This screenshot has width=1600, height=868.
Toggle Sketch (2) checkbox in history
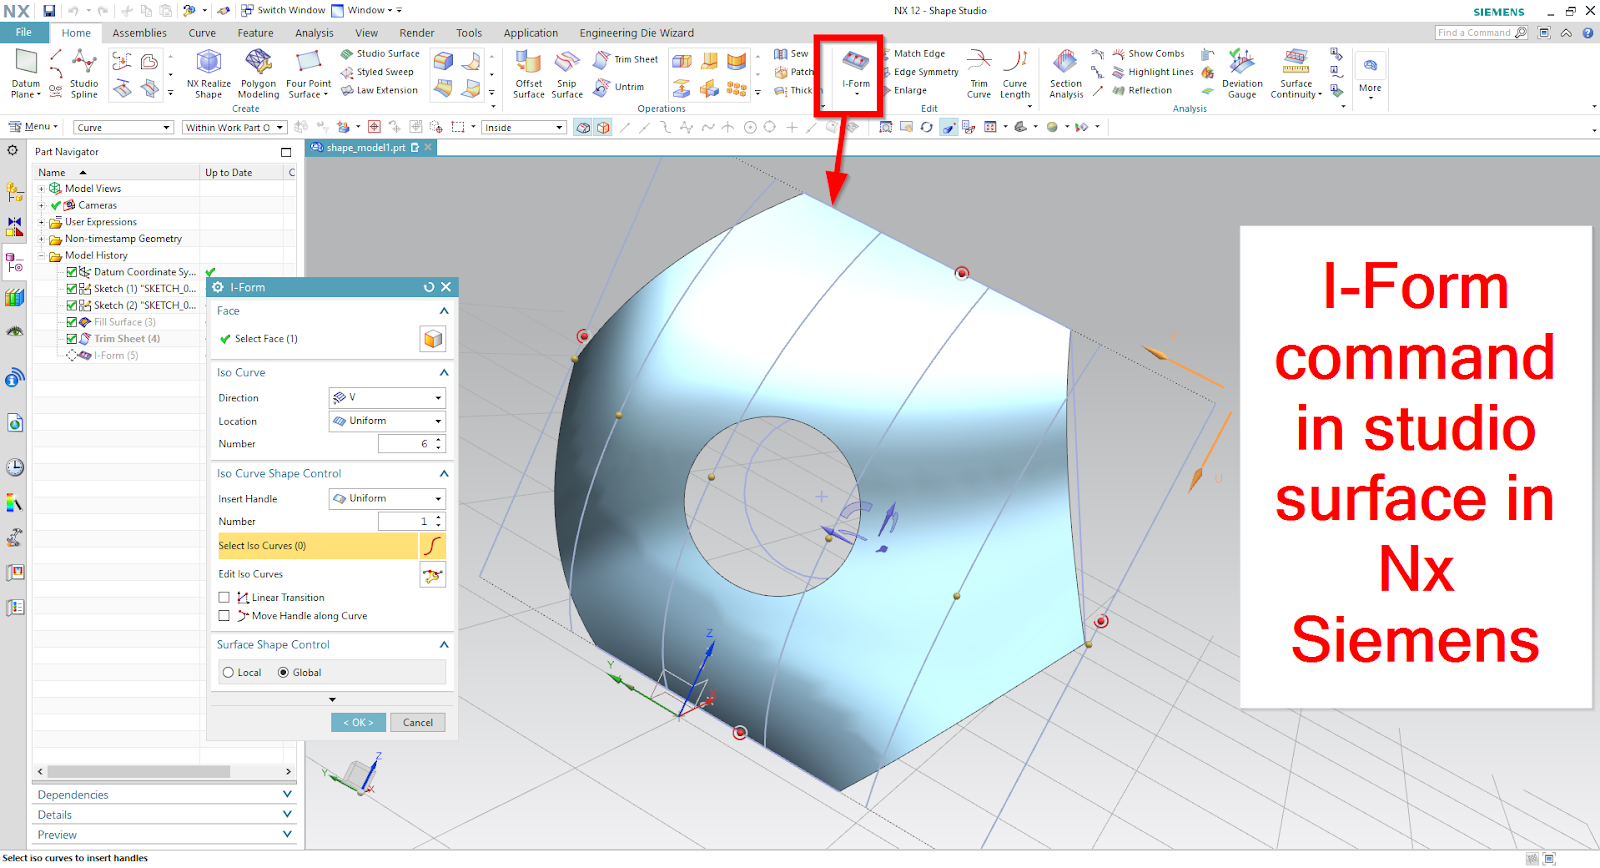pyautogui.click(x=72, y=305)
